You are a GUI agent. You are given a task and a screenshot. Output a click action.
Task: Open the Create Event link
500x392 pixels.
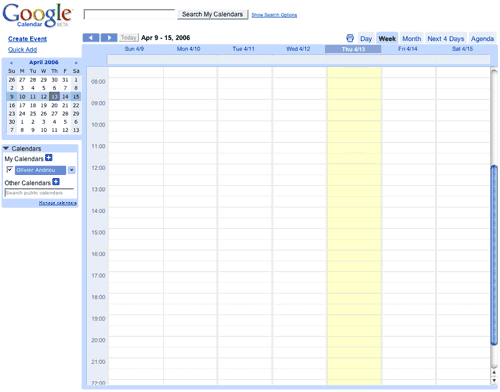27,39
